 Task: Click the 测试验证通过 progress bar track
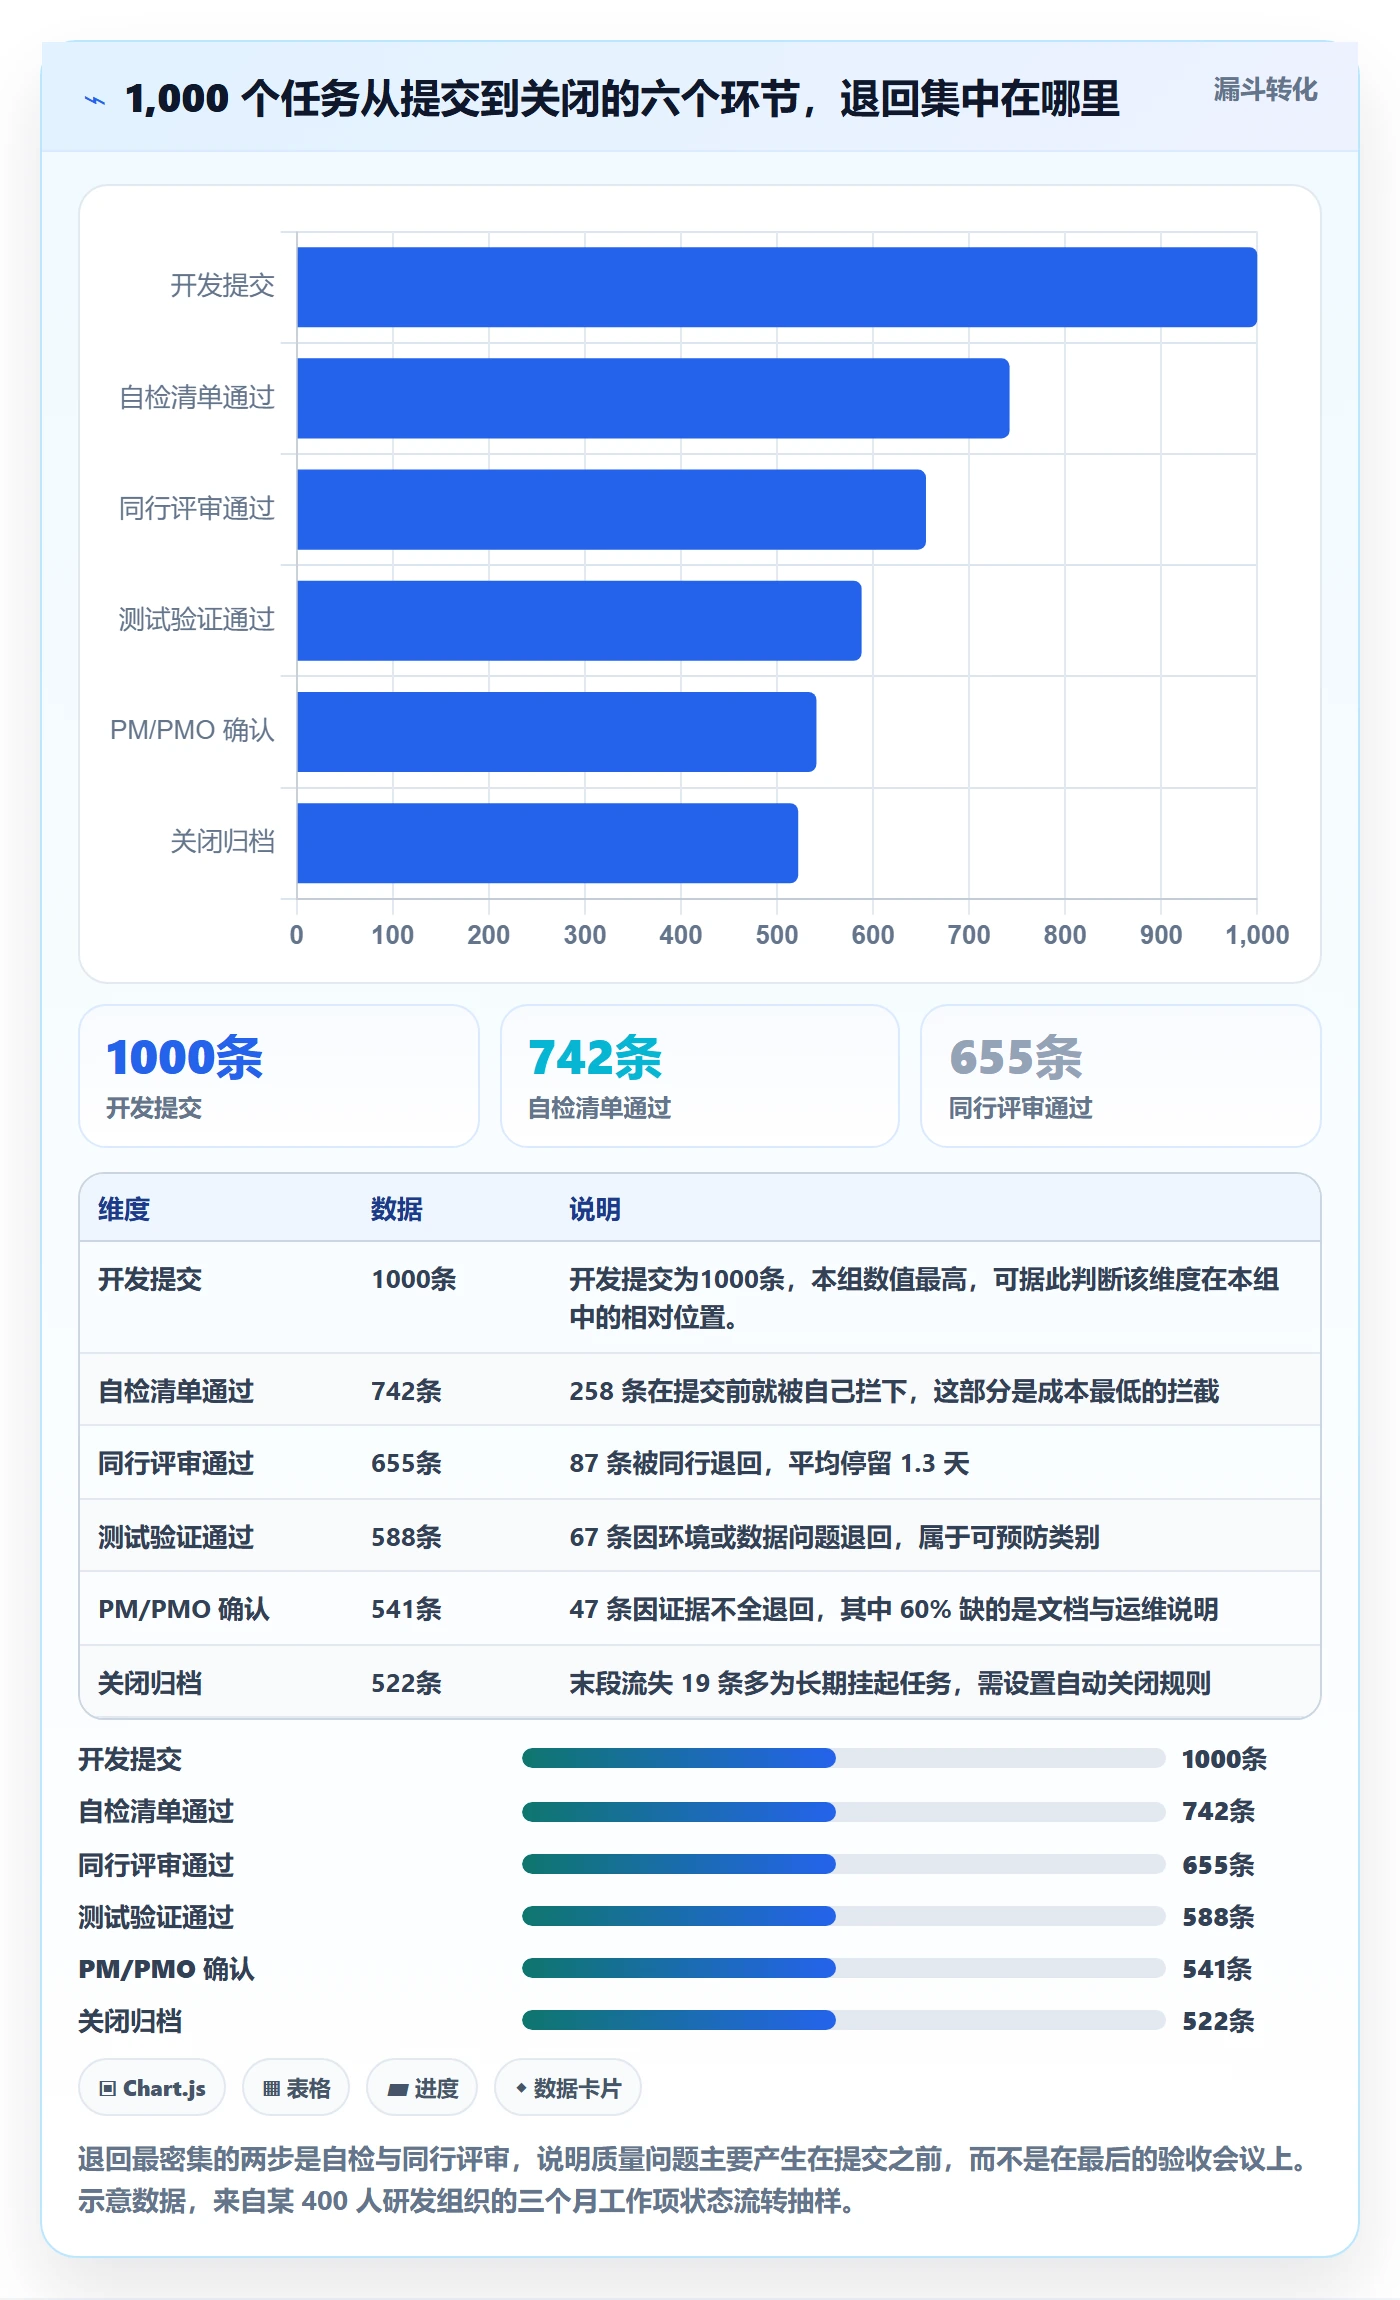coord(844,1916)
